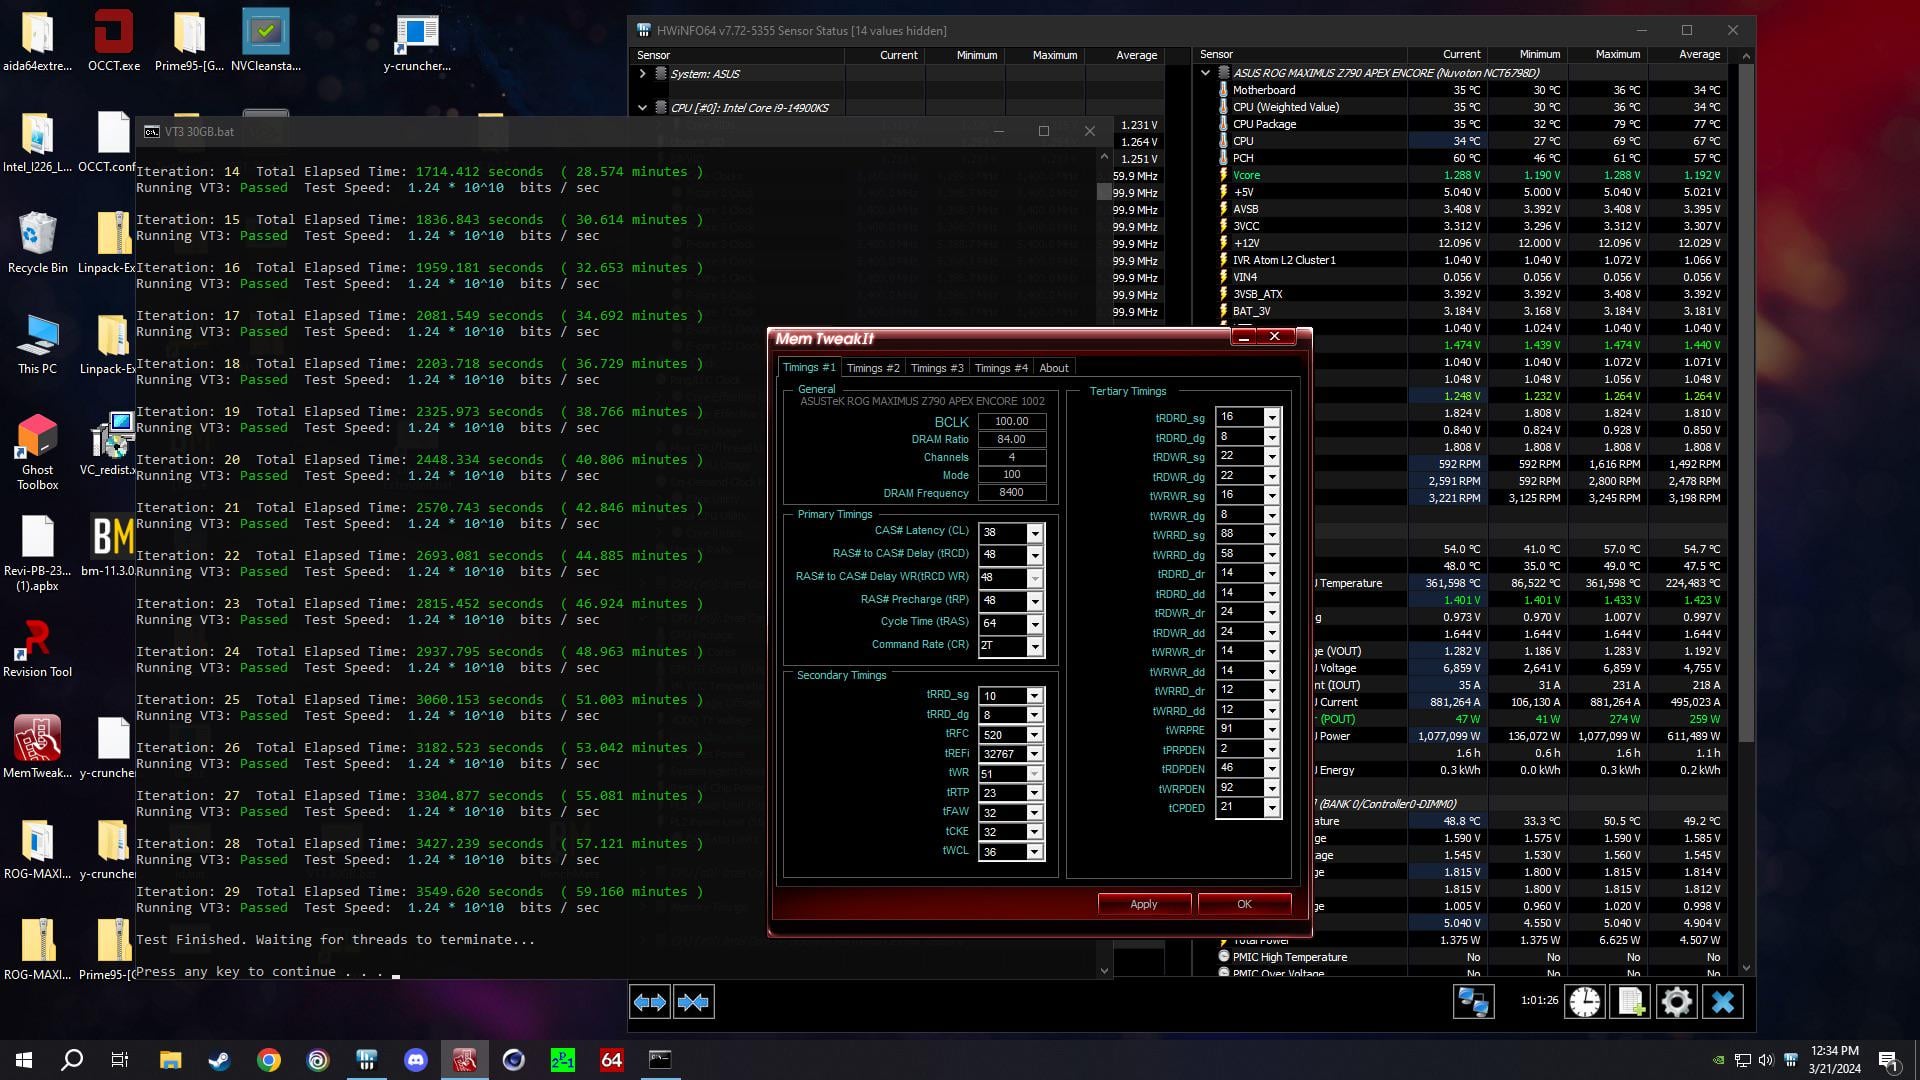Open Windows taskbar search
The image size is (1920, 1080).
click(x=72, y=1060)
